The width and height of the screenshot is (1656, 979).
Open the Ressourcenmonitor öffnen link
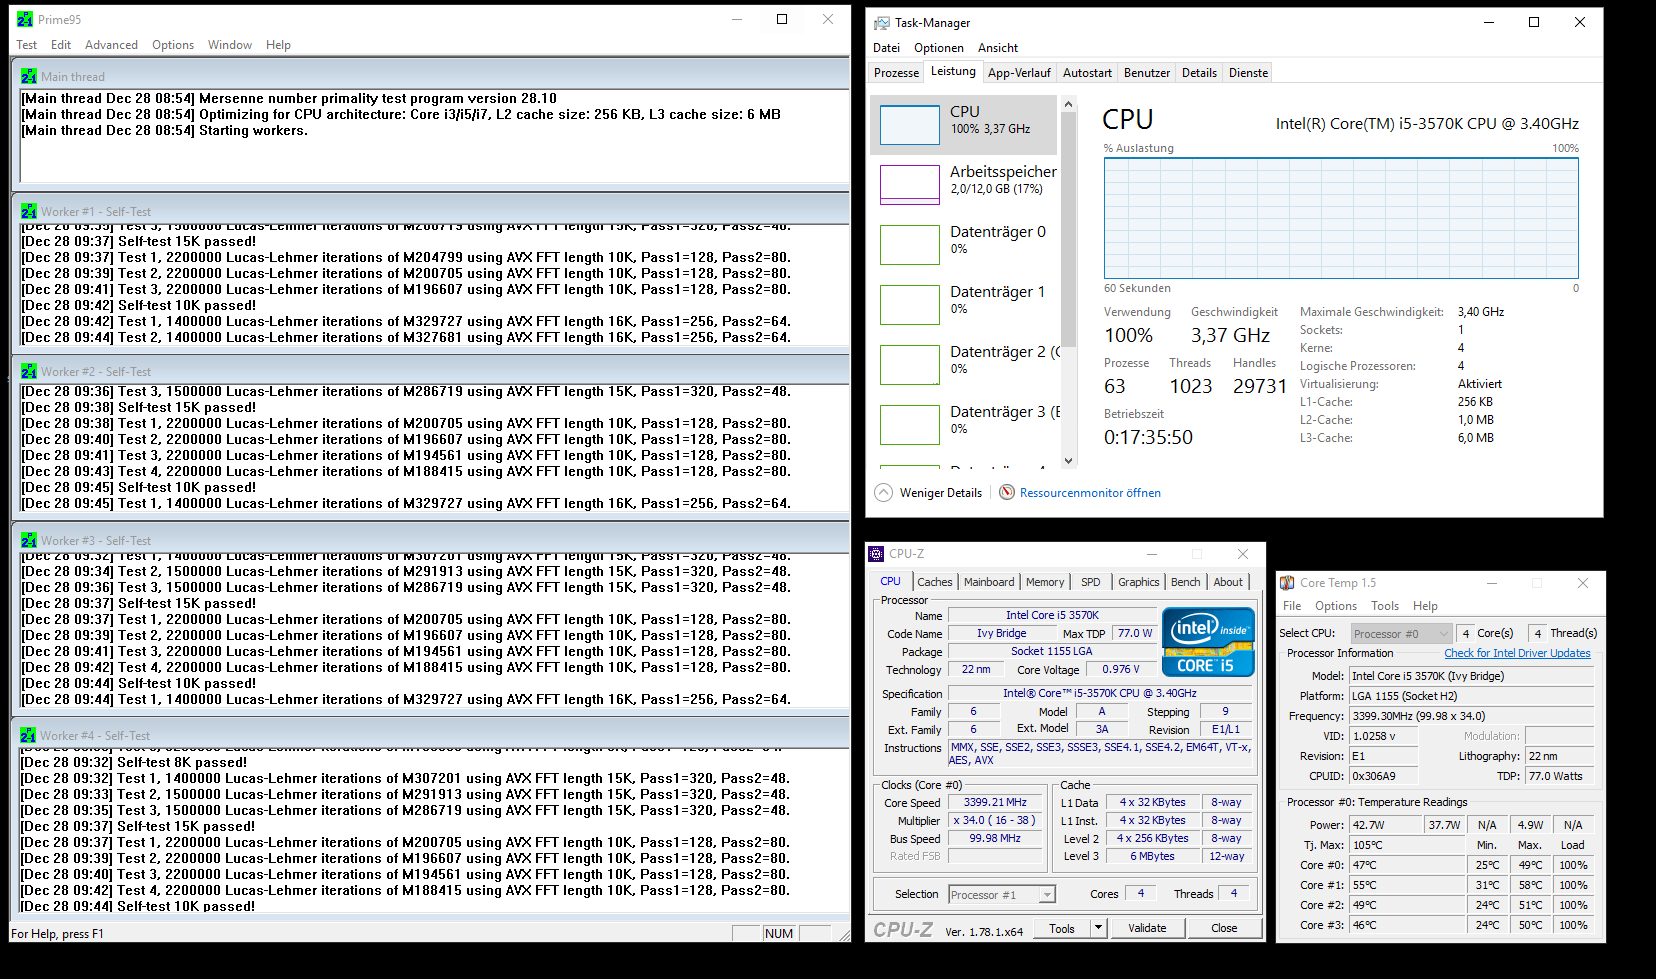point(1090,493)
